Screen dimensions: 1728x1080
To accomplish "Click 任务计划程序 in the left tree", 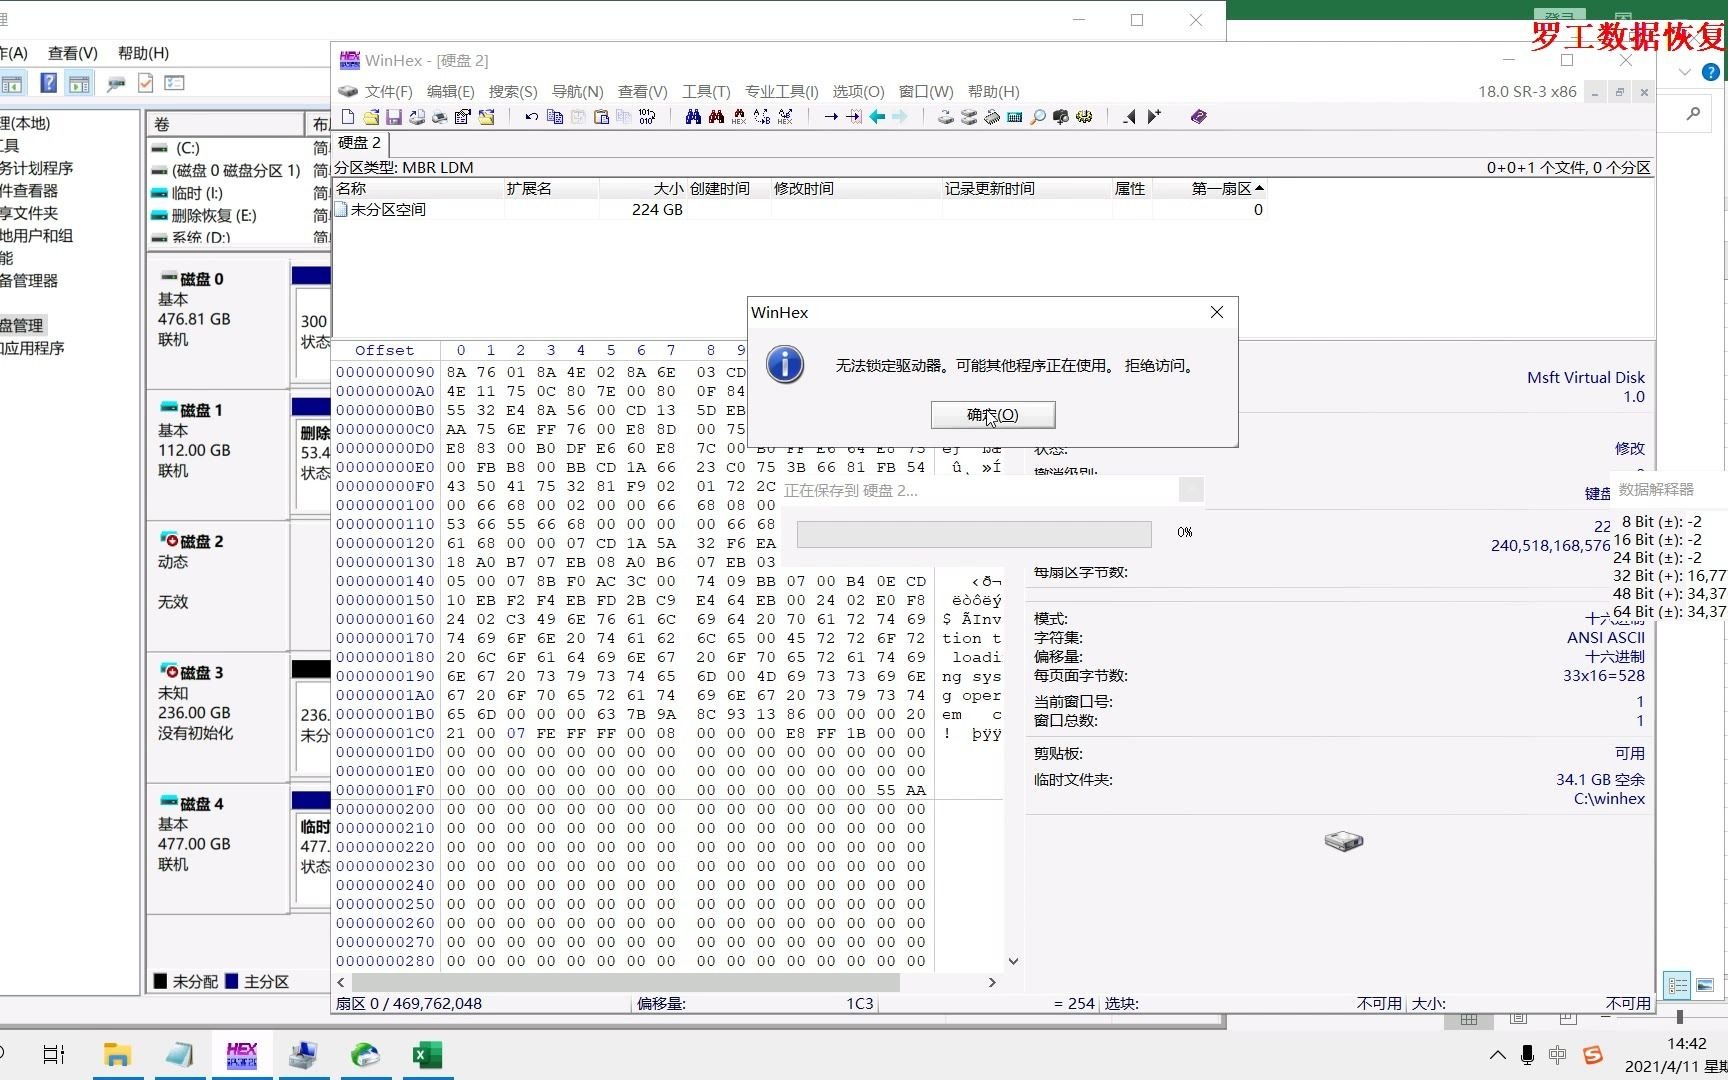I will click(x=36, y=168).
